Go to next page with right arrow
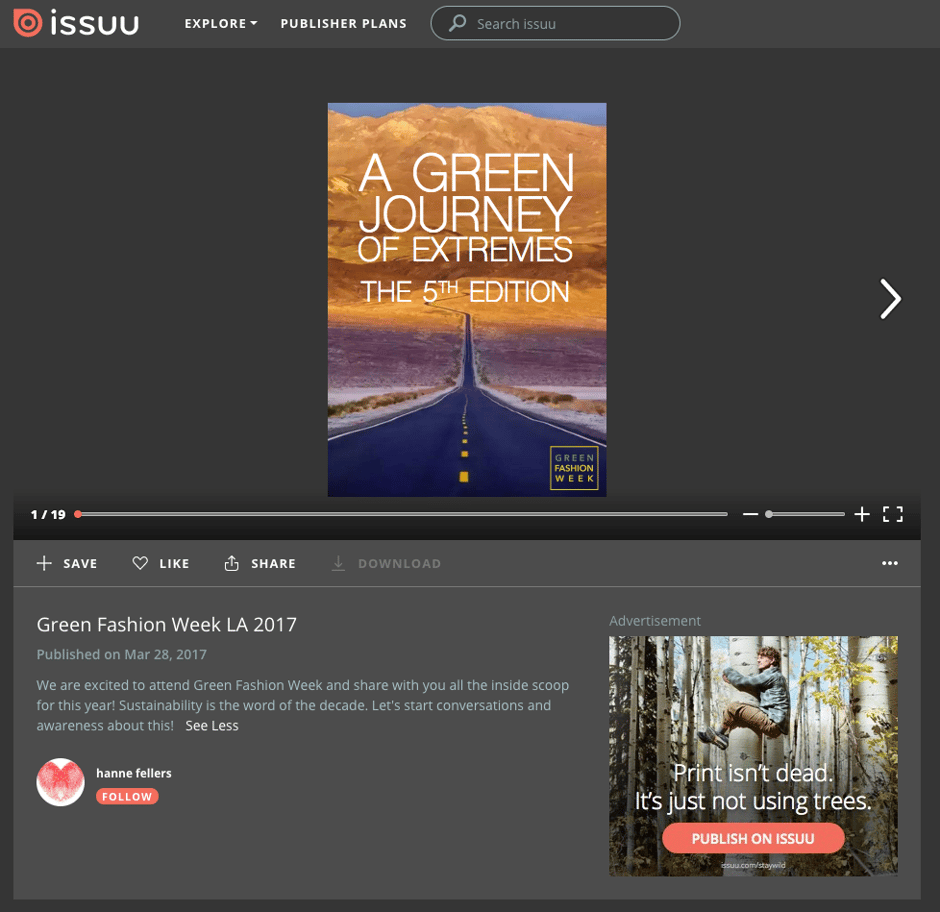Screen dimensions: 940x912 [890, 299]
